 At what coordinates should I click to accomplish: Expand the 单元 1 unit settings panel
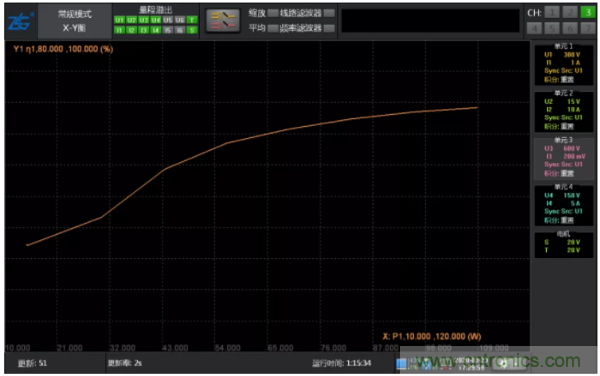click(x=564, y=63)
